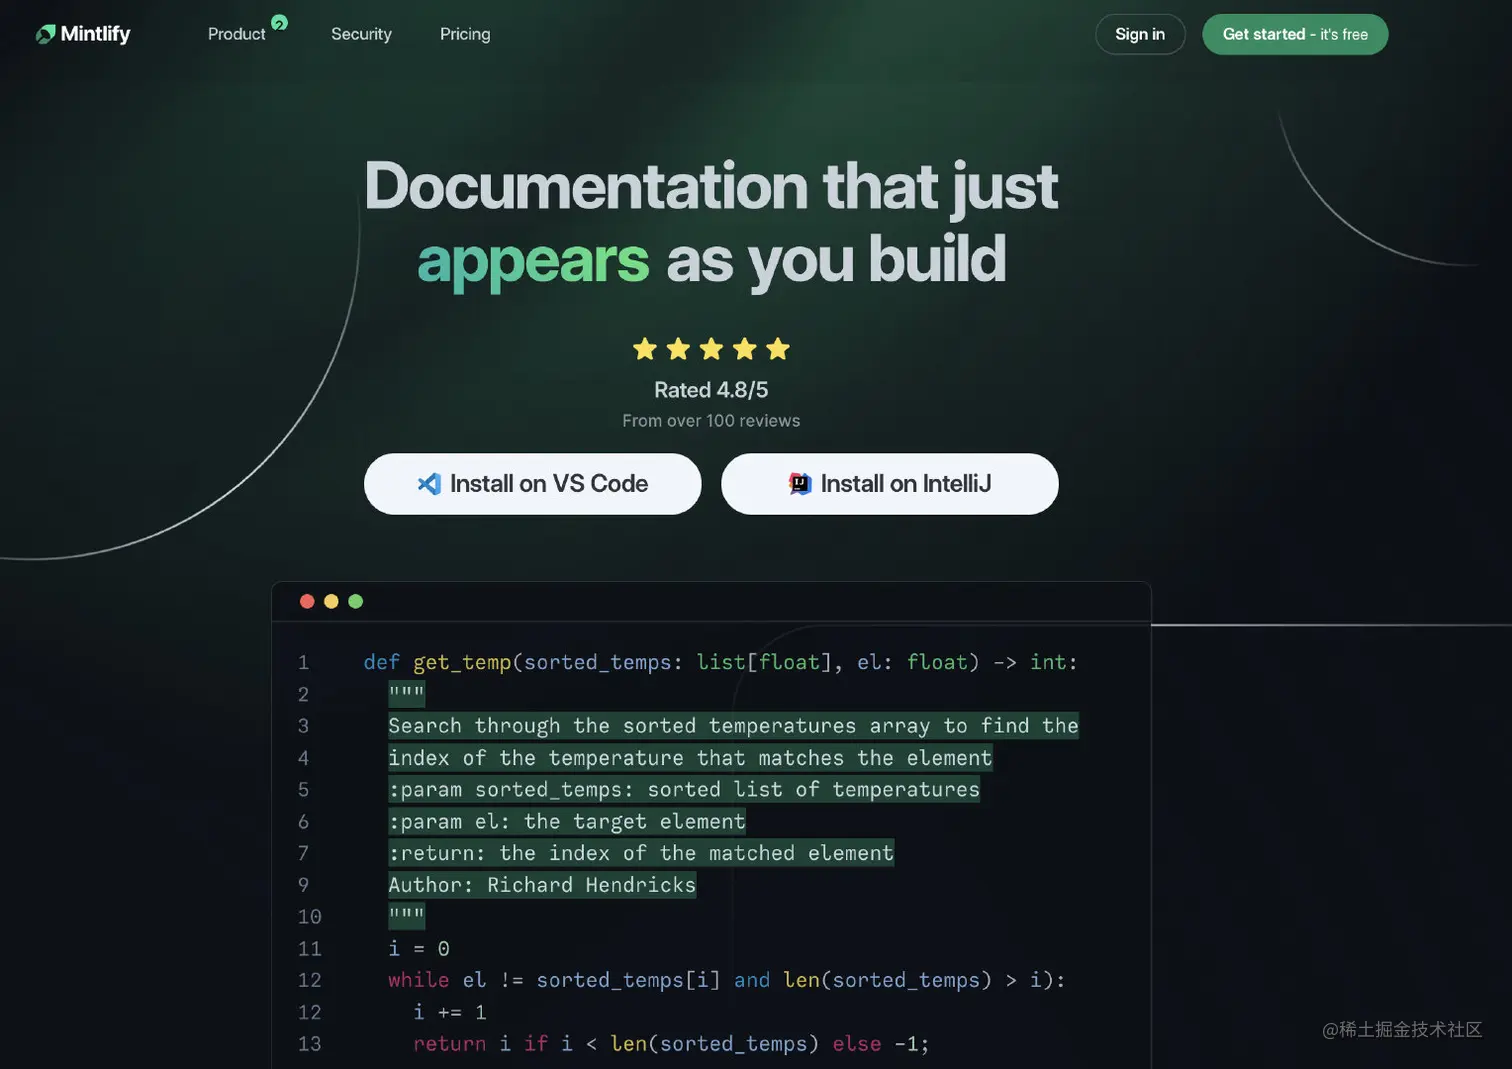Viewport: 1512px width, 1069px height.
Task: Click the second rating star
Action: click(x=678, y=349)
